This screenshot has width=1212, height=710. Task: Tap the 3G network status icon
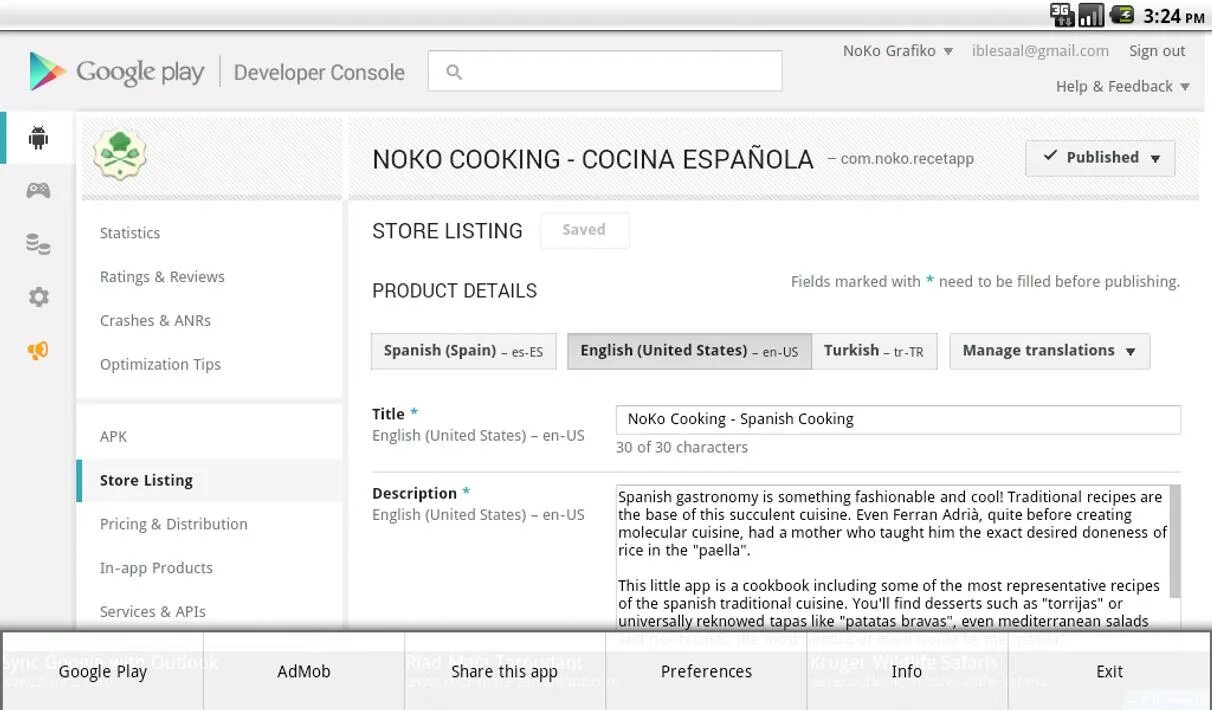tap(1062, 15)
